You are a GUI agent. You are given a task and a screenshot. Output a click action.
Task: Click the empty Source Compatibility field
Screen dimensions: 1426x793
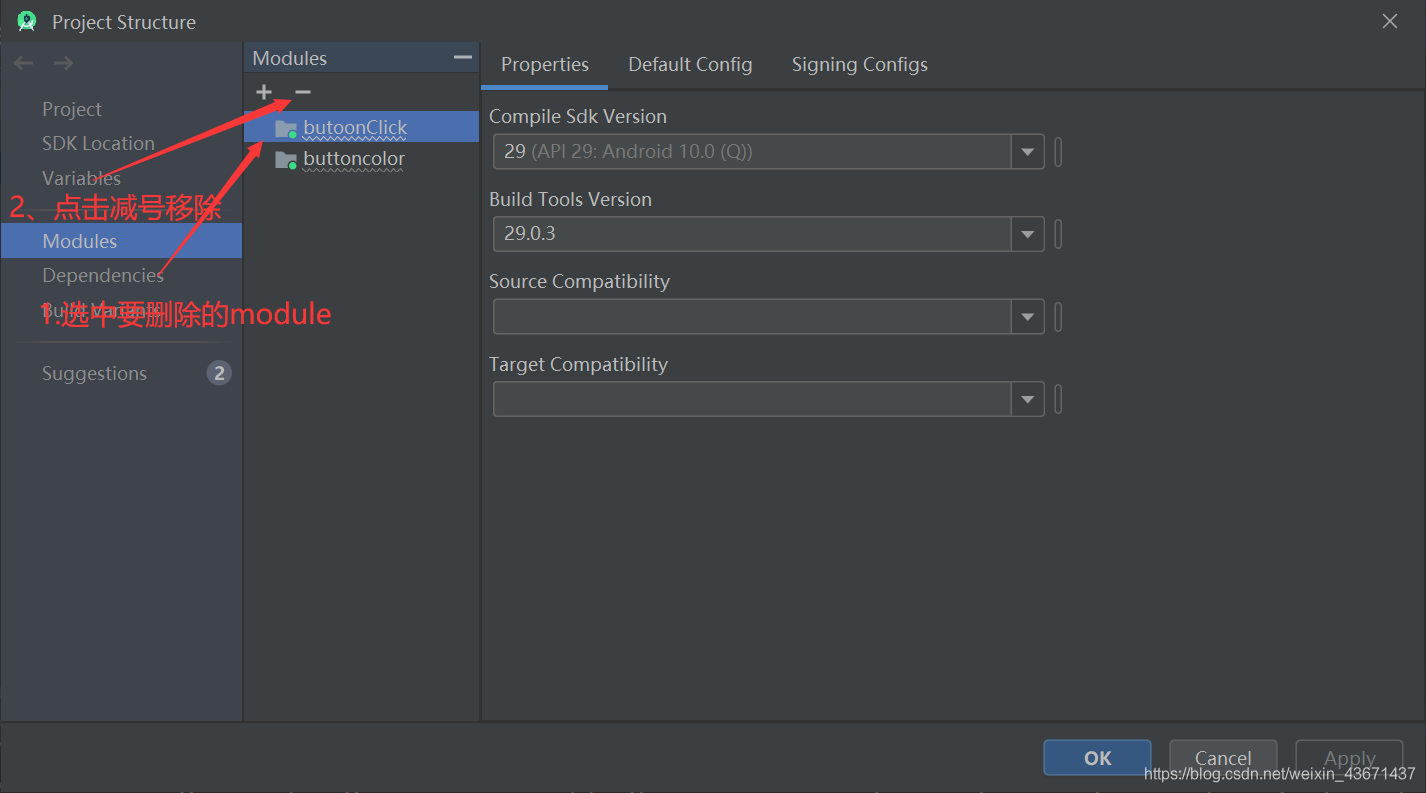753,317
